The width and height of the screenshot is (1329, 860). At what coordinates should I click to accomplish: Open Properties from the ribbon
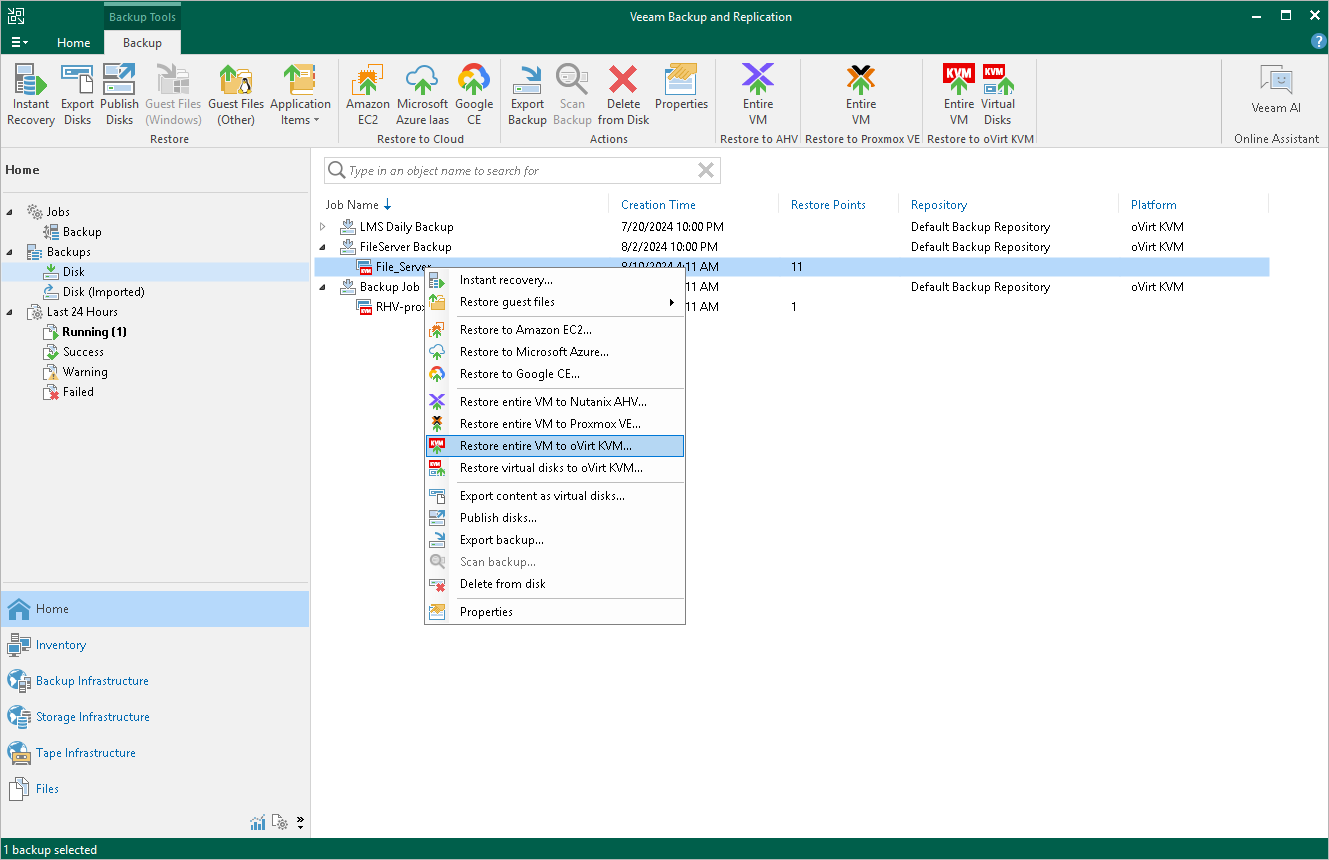click(681, 88)
